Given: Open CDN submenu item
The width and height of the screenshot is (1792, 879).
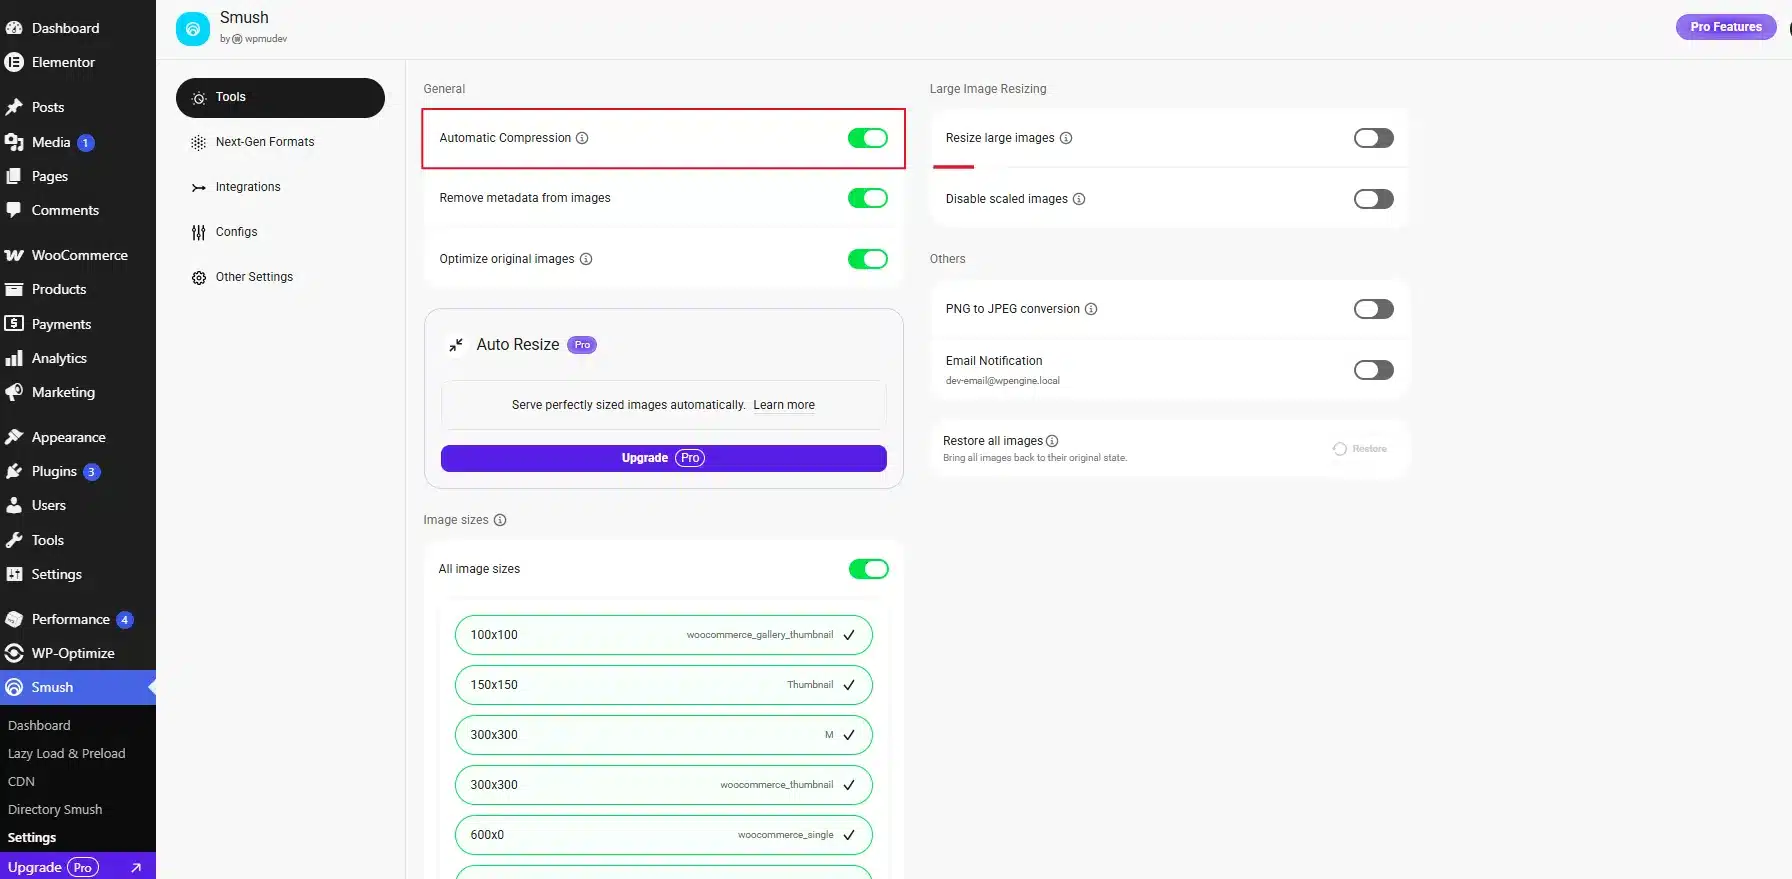Looking at the screenshot, I should (21, 781).
